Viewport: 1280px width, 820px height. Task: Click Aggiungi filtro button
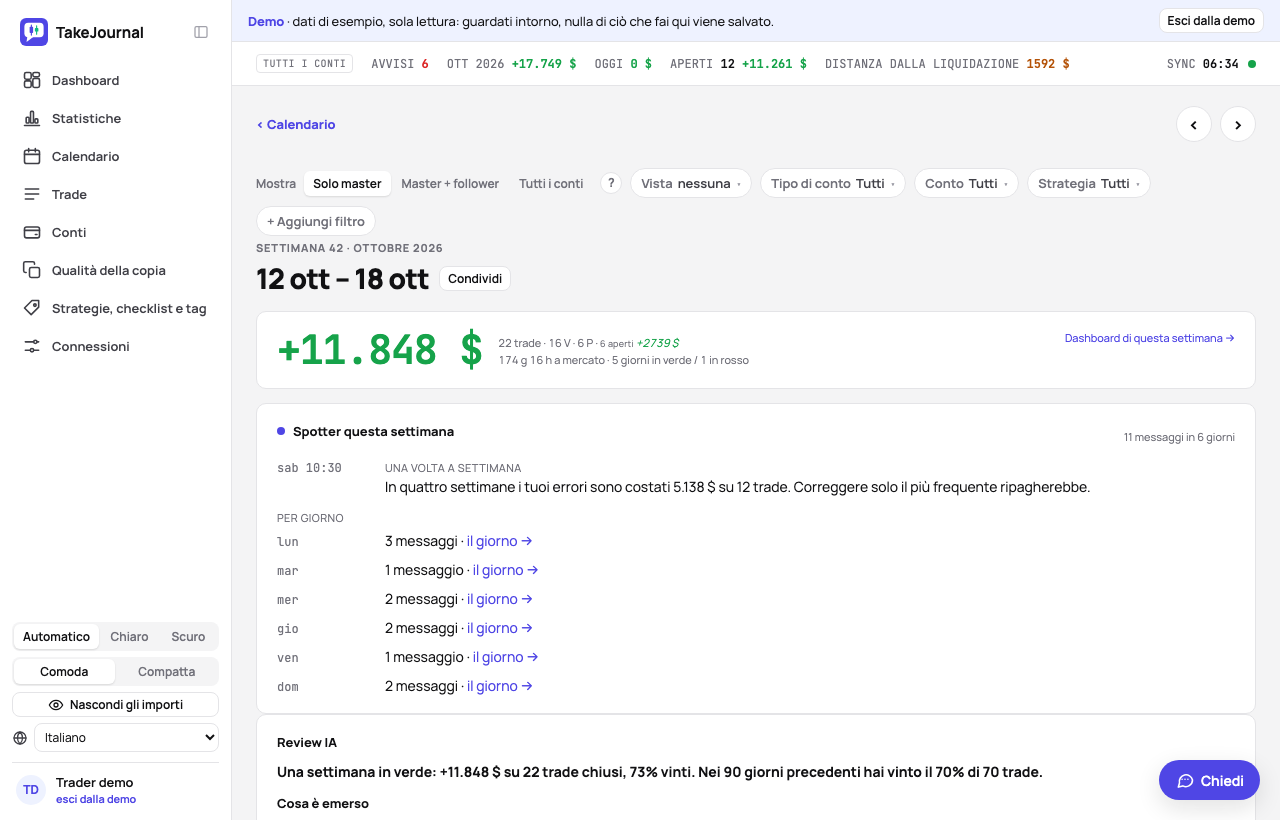(x=316, y=221)
